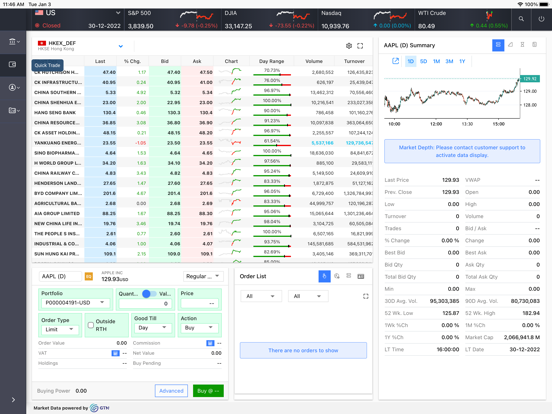Image resolution: width=552 pixels, height=414 pixels.
Task: Click the fourth Order List header icon
Action: tap(361, 276)
